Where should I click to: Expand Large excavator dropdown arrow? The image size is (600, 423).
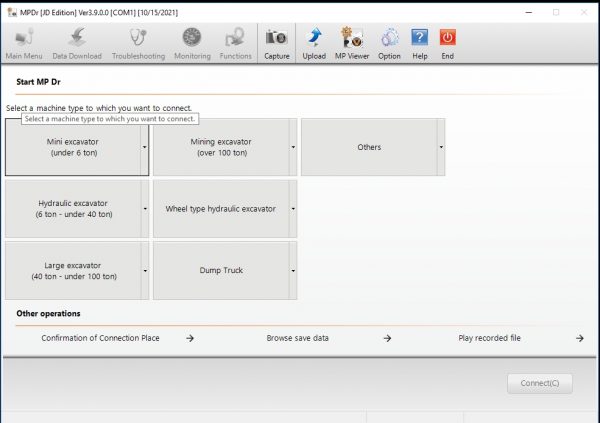click(x=145, y=271)
